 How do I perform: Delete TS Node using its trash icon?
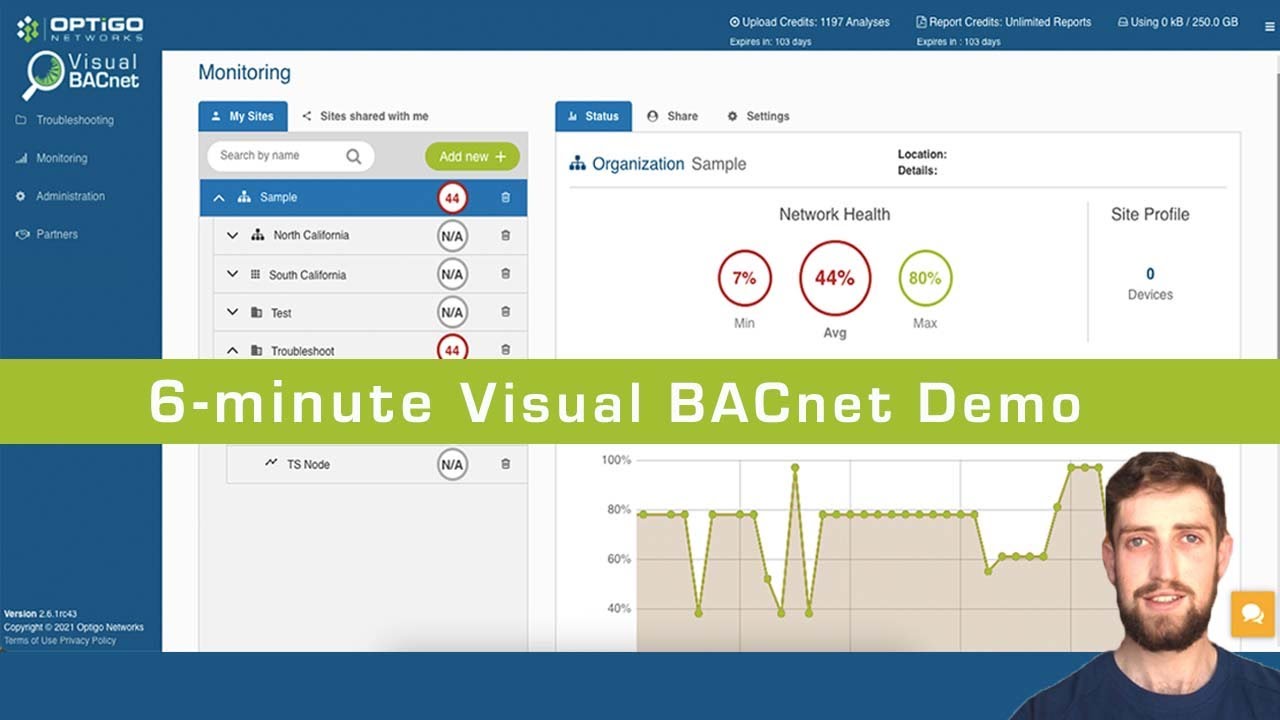(505, 464)
